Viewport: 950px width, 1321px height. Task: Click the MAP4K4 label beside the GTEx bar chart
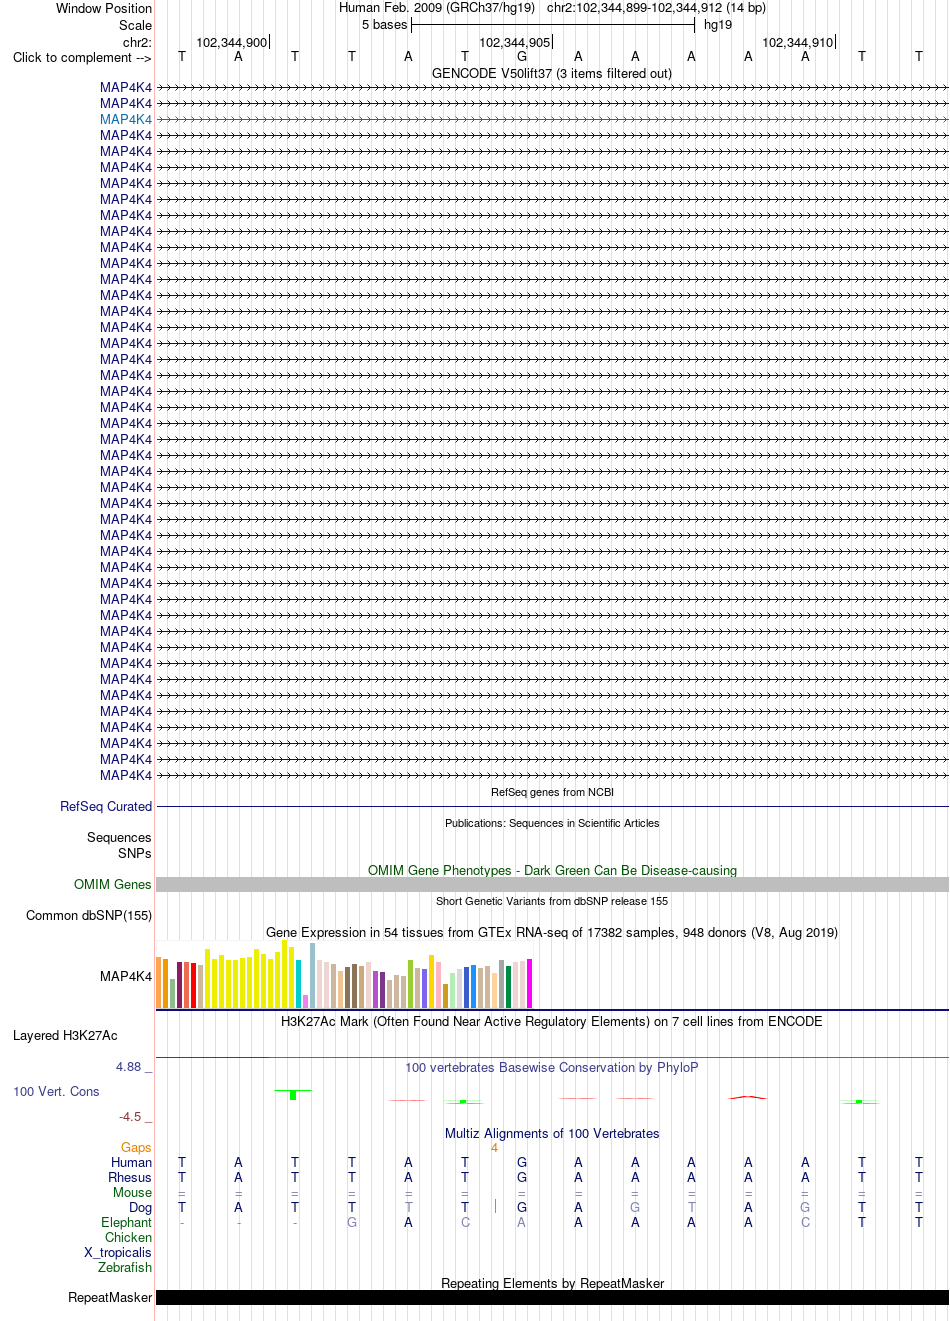[126, 977]
